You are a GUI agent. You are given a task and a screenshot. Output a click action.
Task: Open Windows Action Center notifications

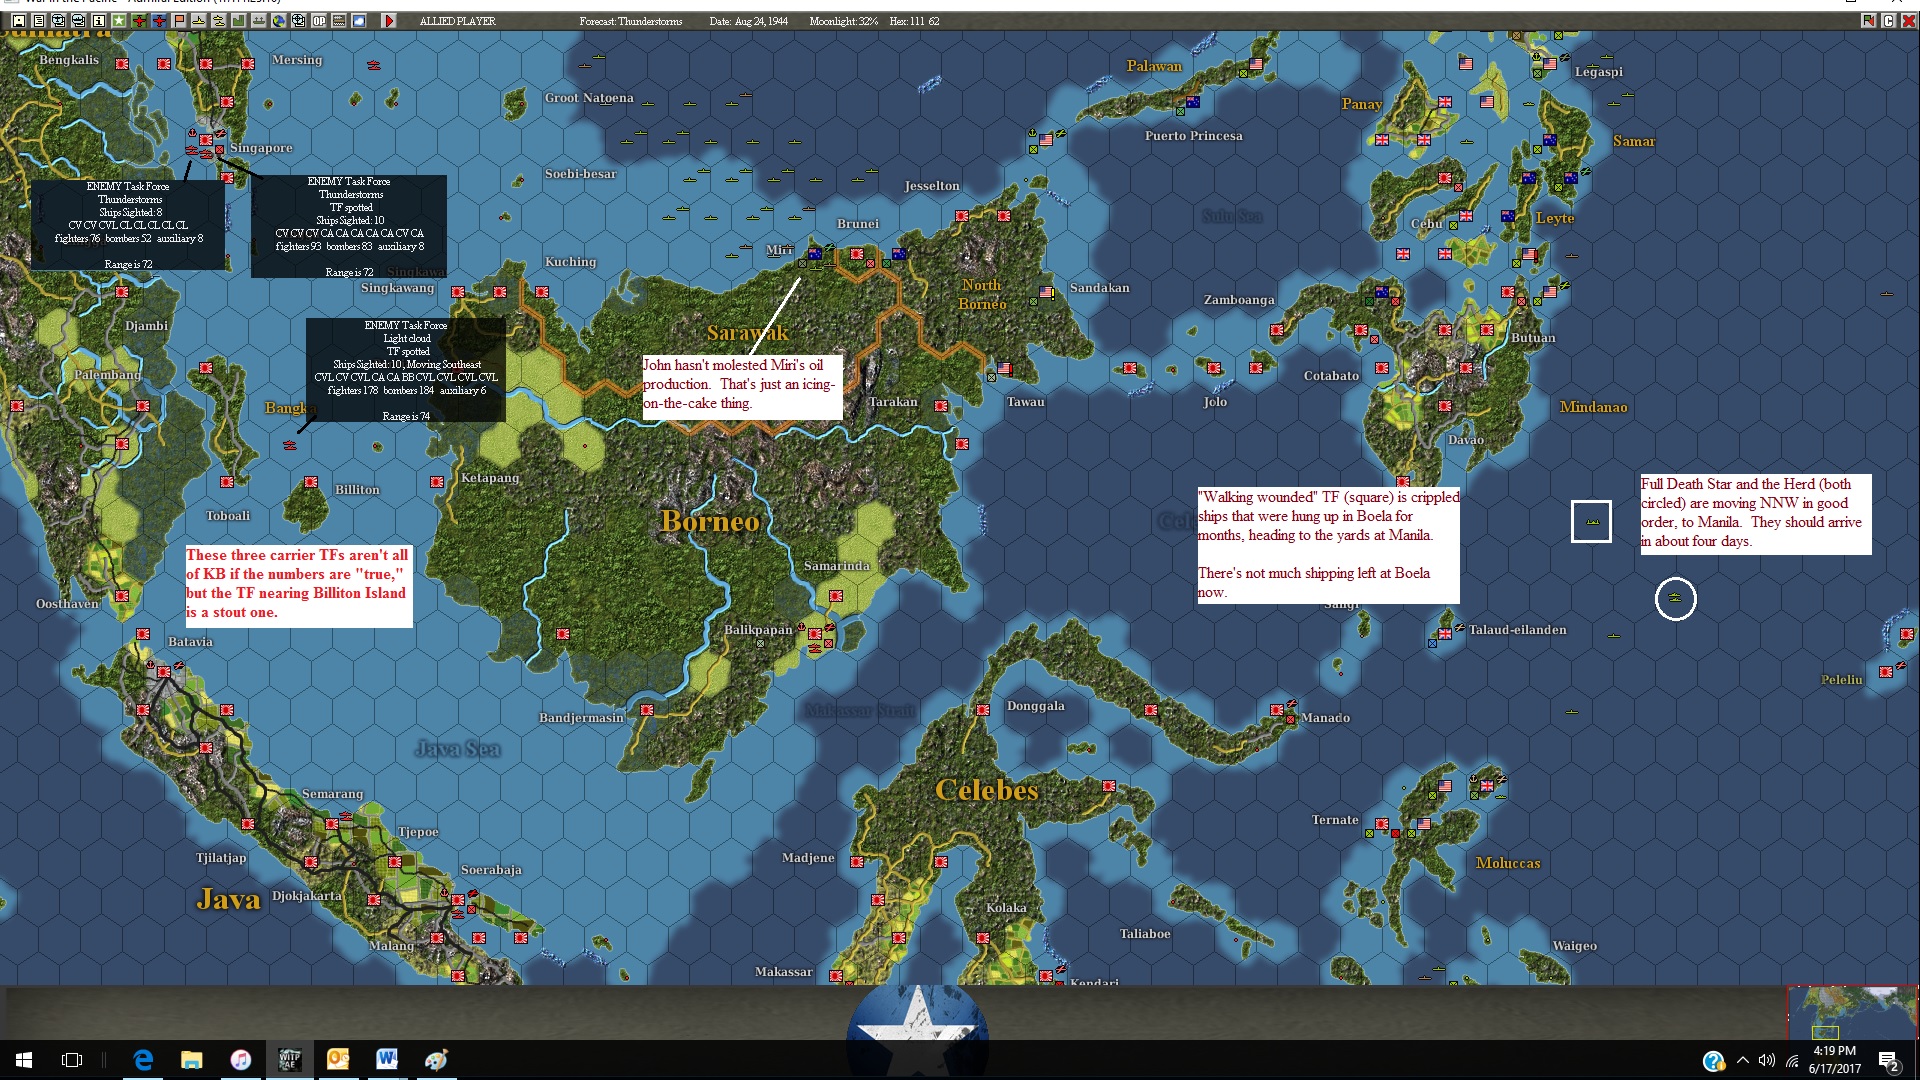click(x=1888, y=1060)
